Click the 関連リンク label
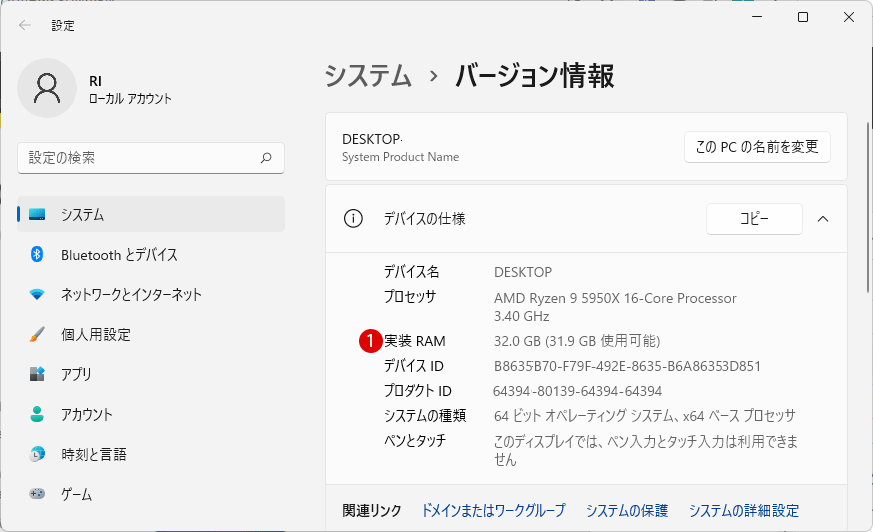Image resolution: width=873 pixels, height=532 pixels. pyautogui.click(x=372, y=510)
